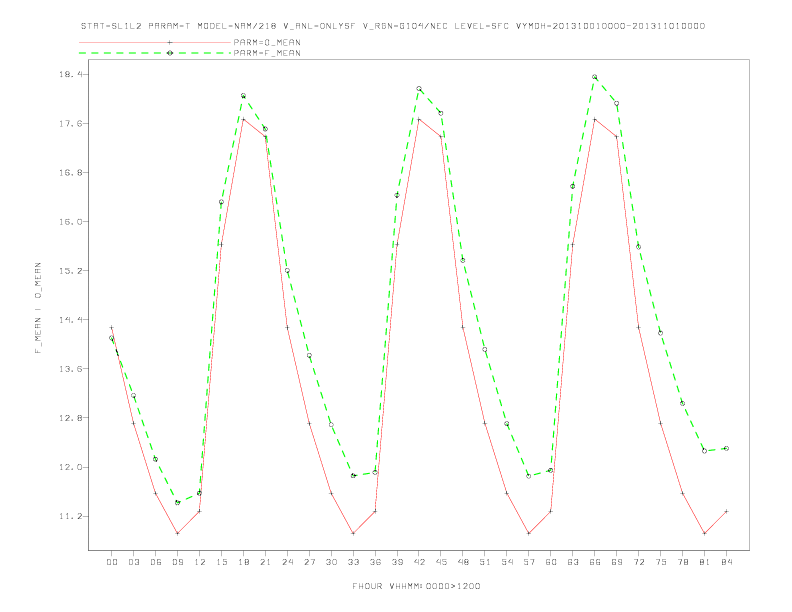
Task: Select the F_MEAN circle marker at hour 66 peak
Action: [x=595, y=77]
